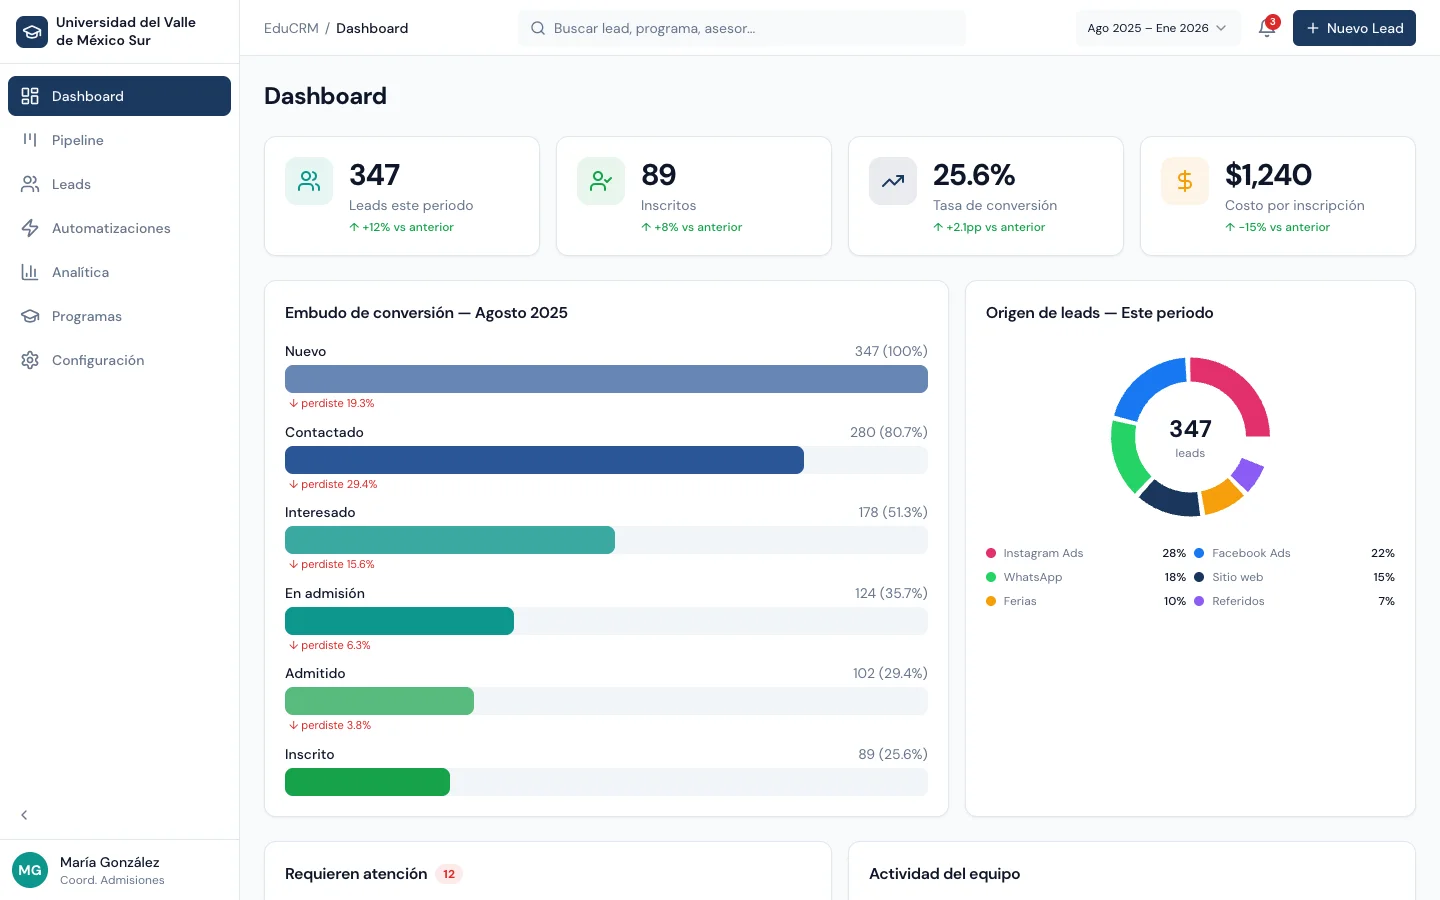1440x900 pixels.
Task: Open the Programas section
Action: [86, 316]
